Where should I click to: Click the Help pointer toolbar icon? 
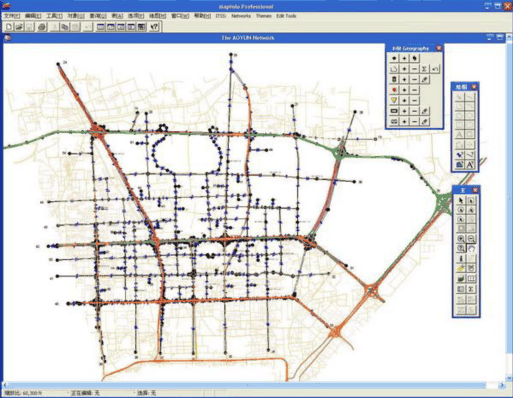(154, 27)
